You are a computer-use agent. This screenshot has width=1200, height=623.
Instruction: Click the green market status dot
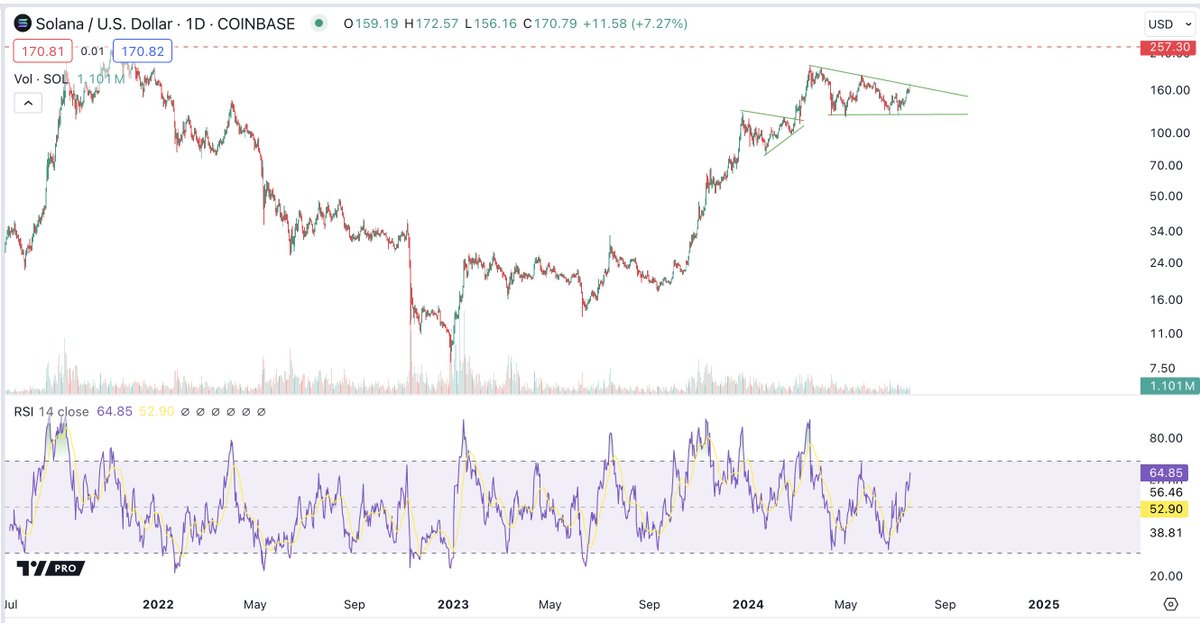[x=318, y=23]
